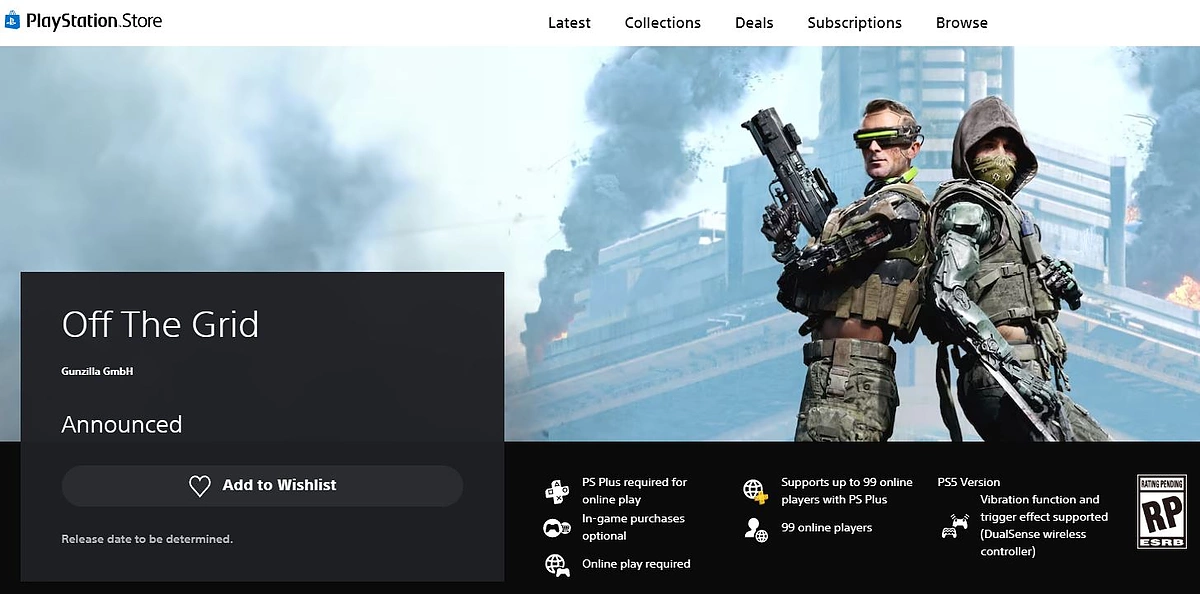Screen dimensions: 1200x594
Task: Click '99 online players' text
Action: tap(826, 528)
